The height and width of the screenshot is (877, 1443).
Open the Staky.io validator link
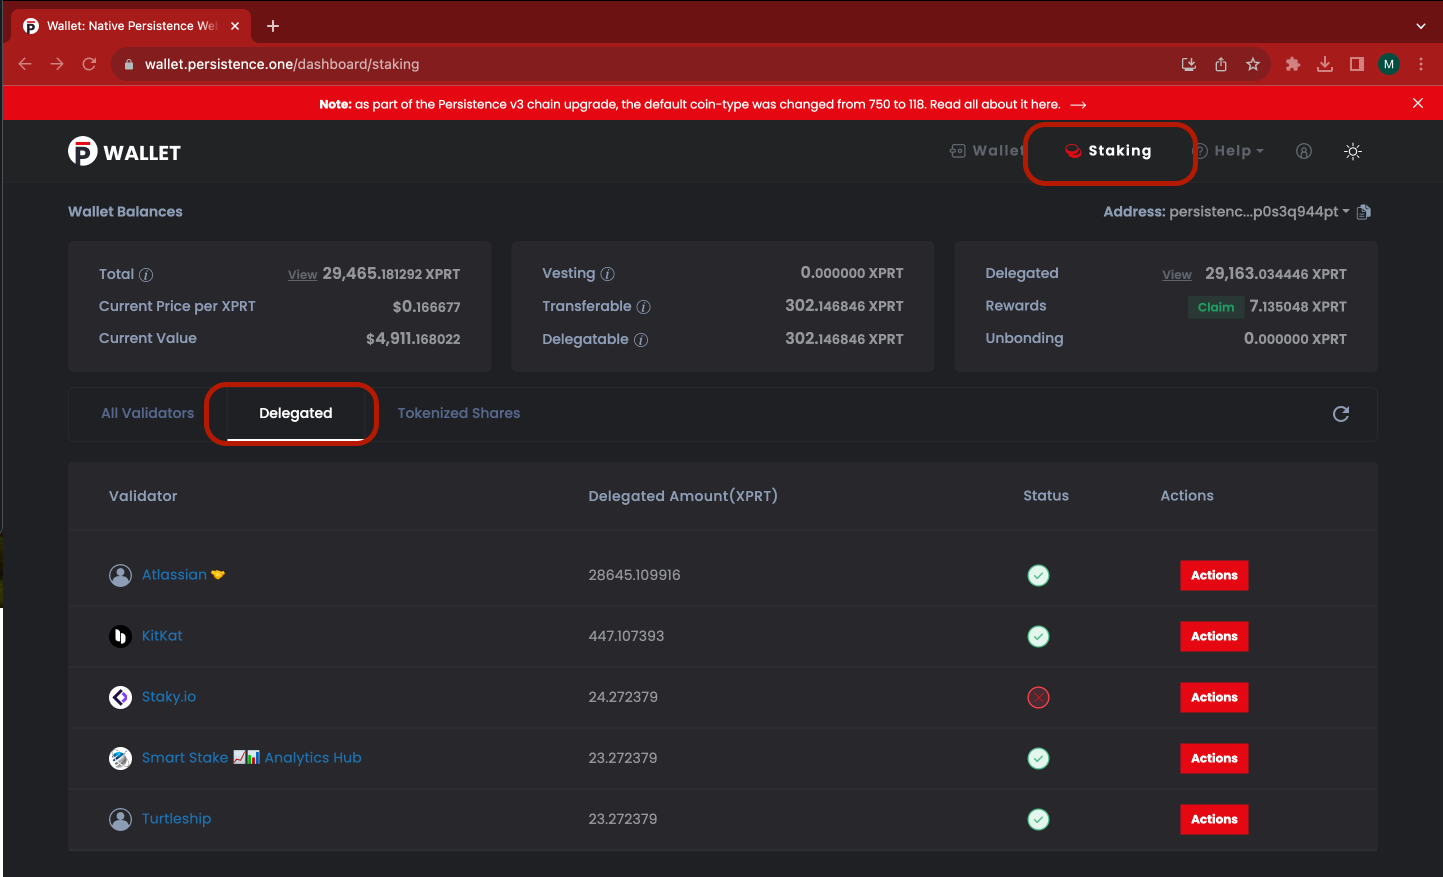coord(169,697)
